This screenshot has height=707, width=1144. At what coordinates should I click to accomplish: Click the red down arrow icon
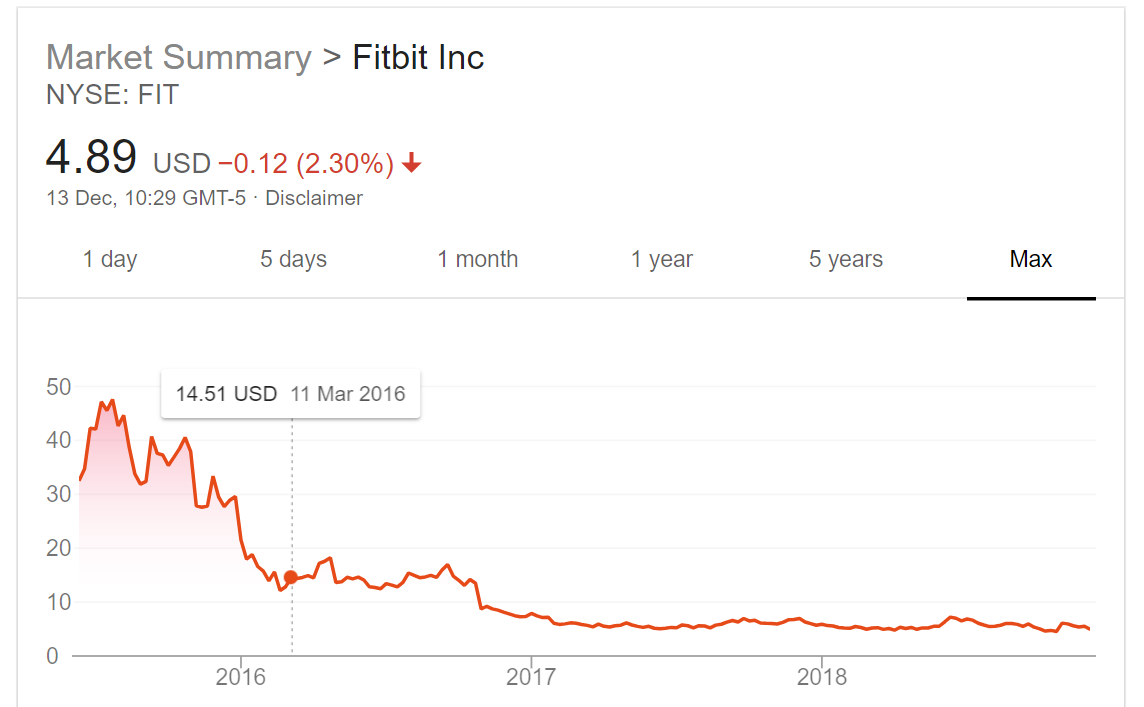point(412,164)
